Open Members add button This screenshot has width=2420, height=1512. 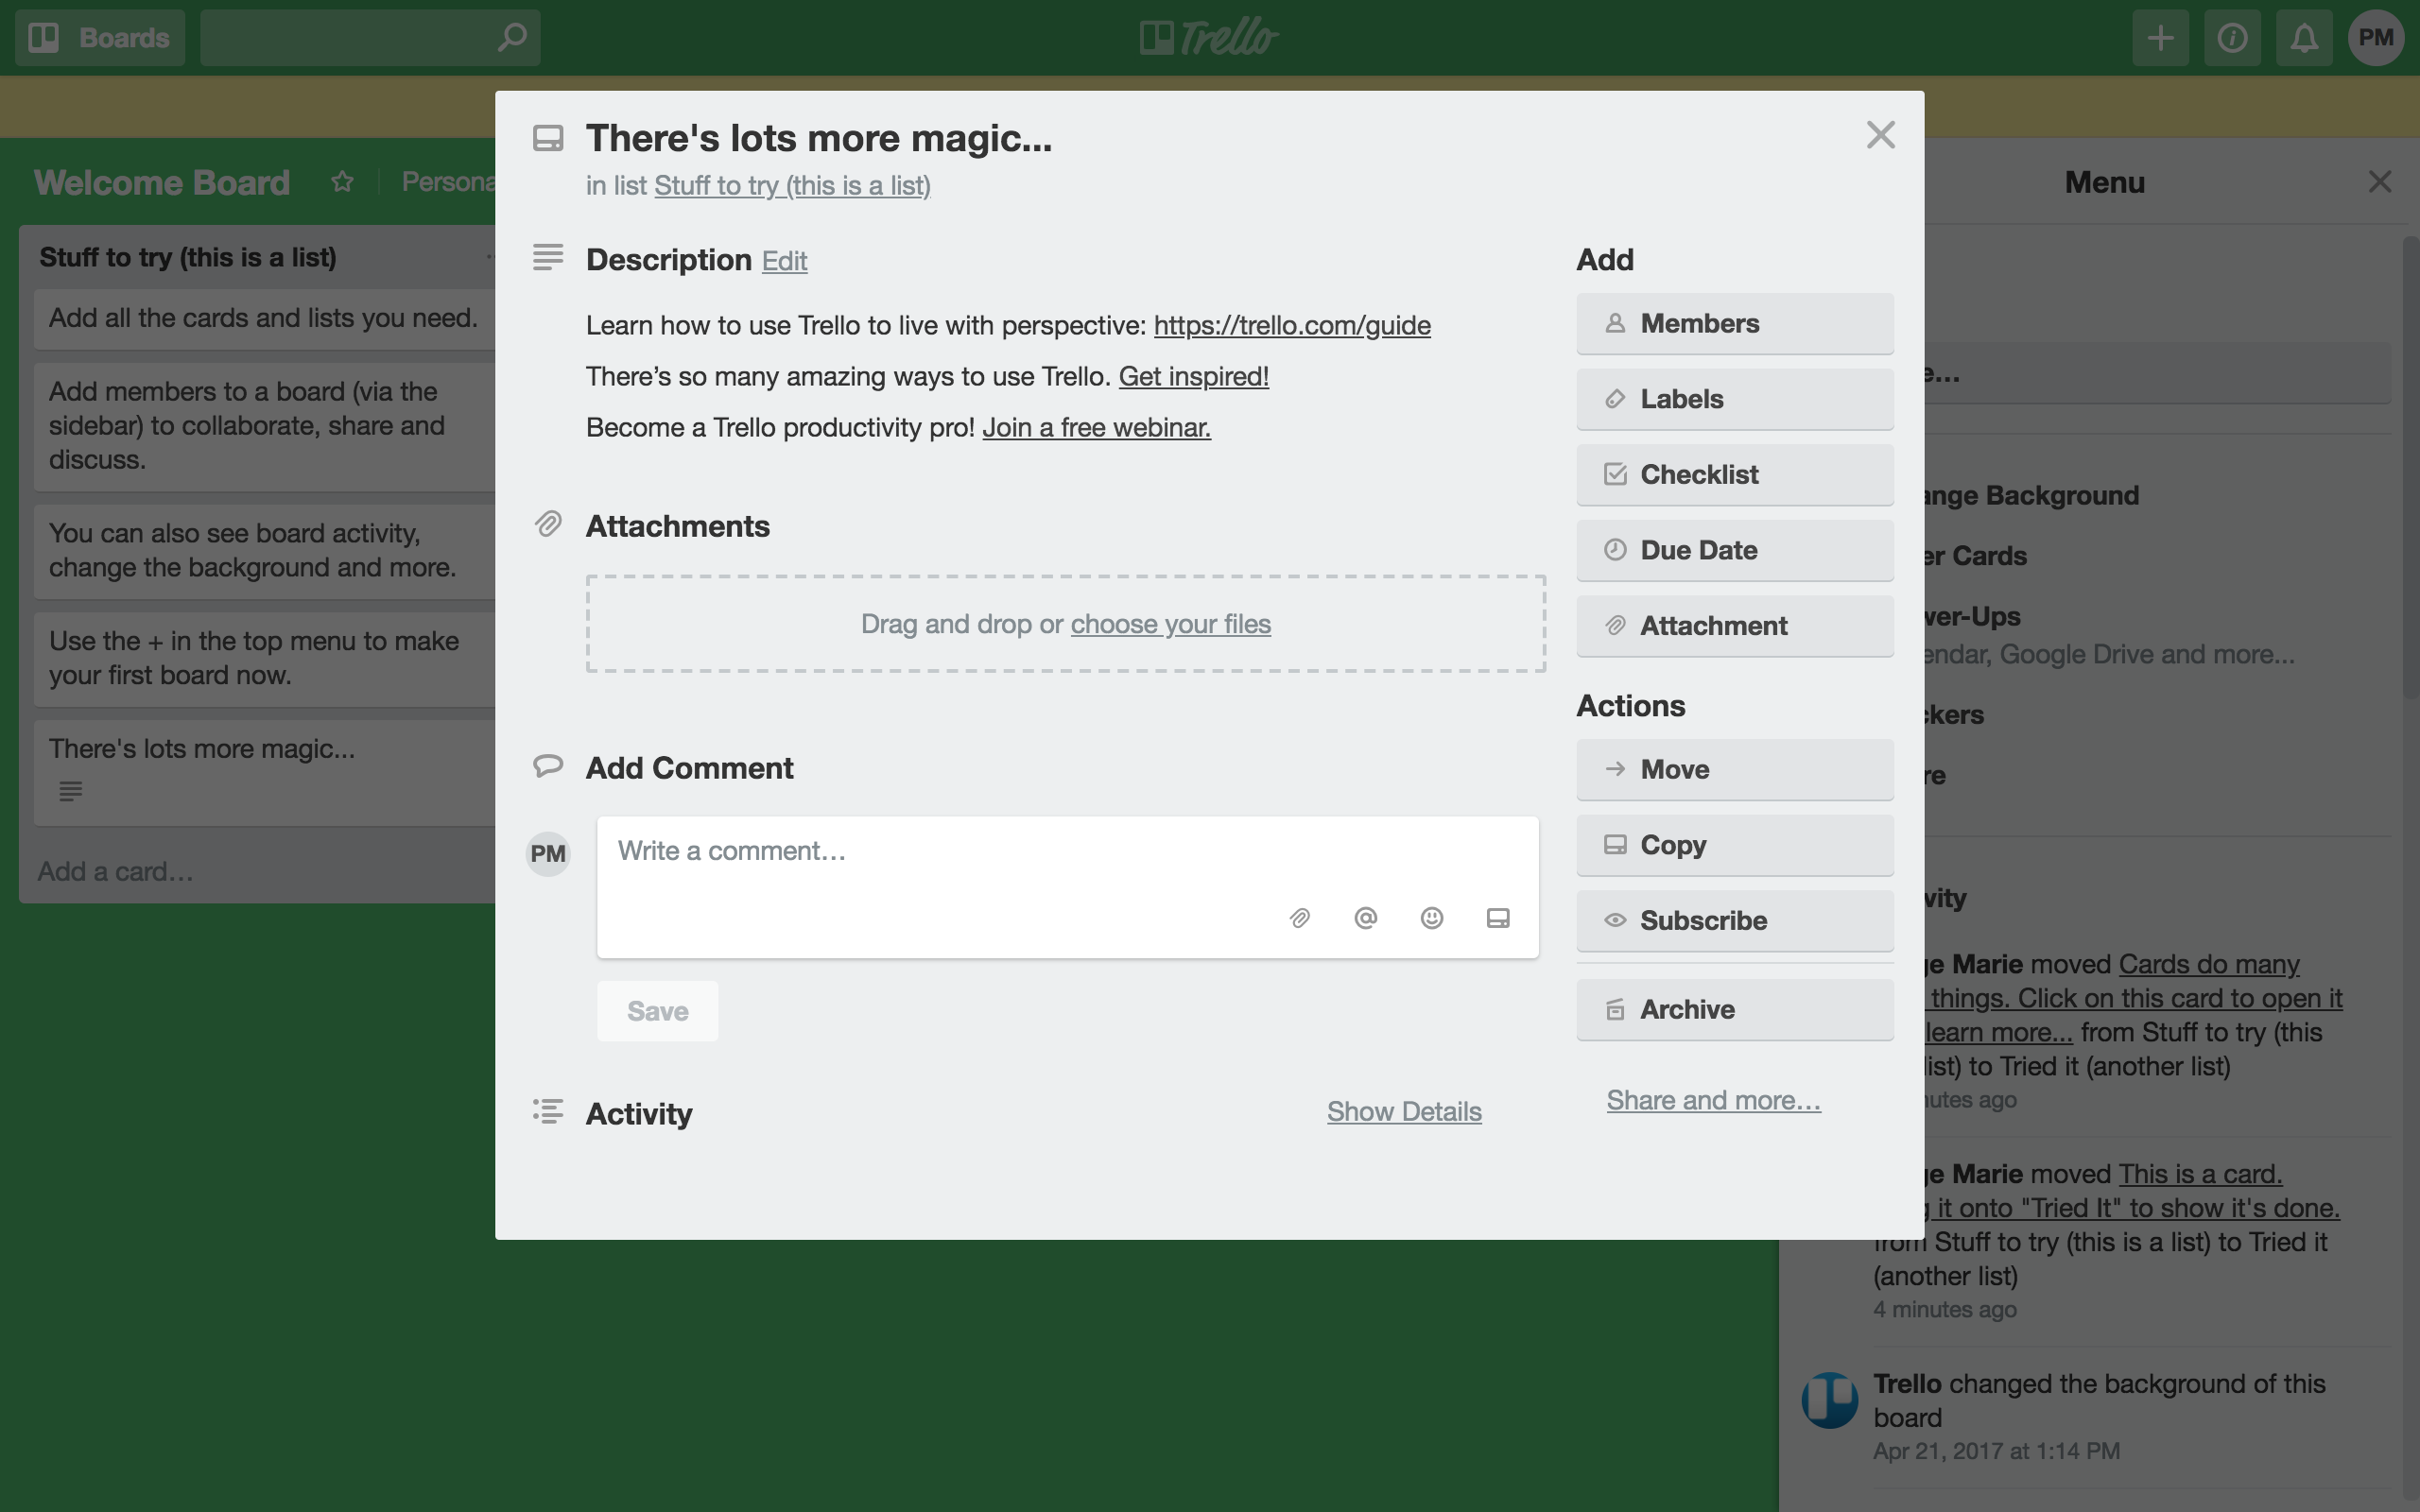1734,323
